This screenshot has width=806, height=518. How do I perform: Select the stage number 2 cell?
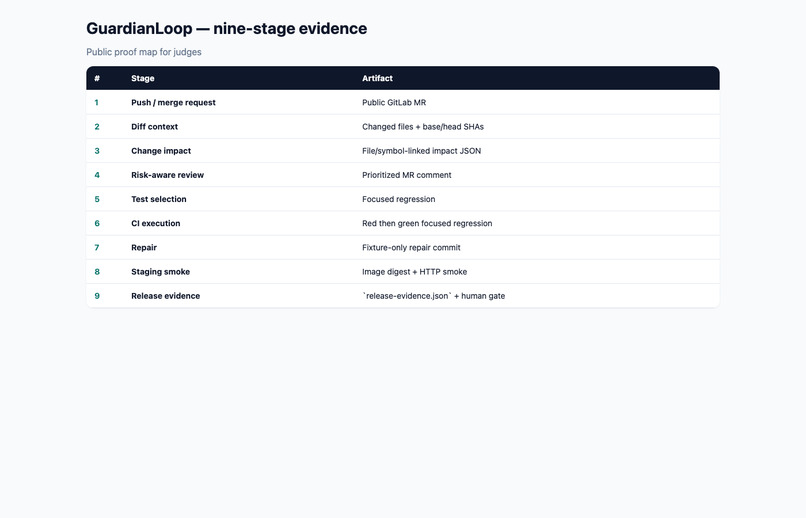[x=97, y=126]
